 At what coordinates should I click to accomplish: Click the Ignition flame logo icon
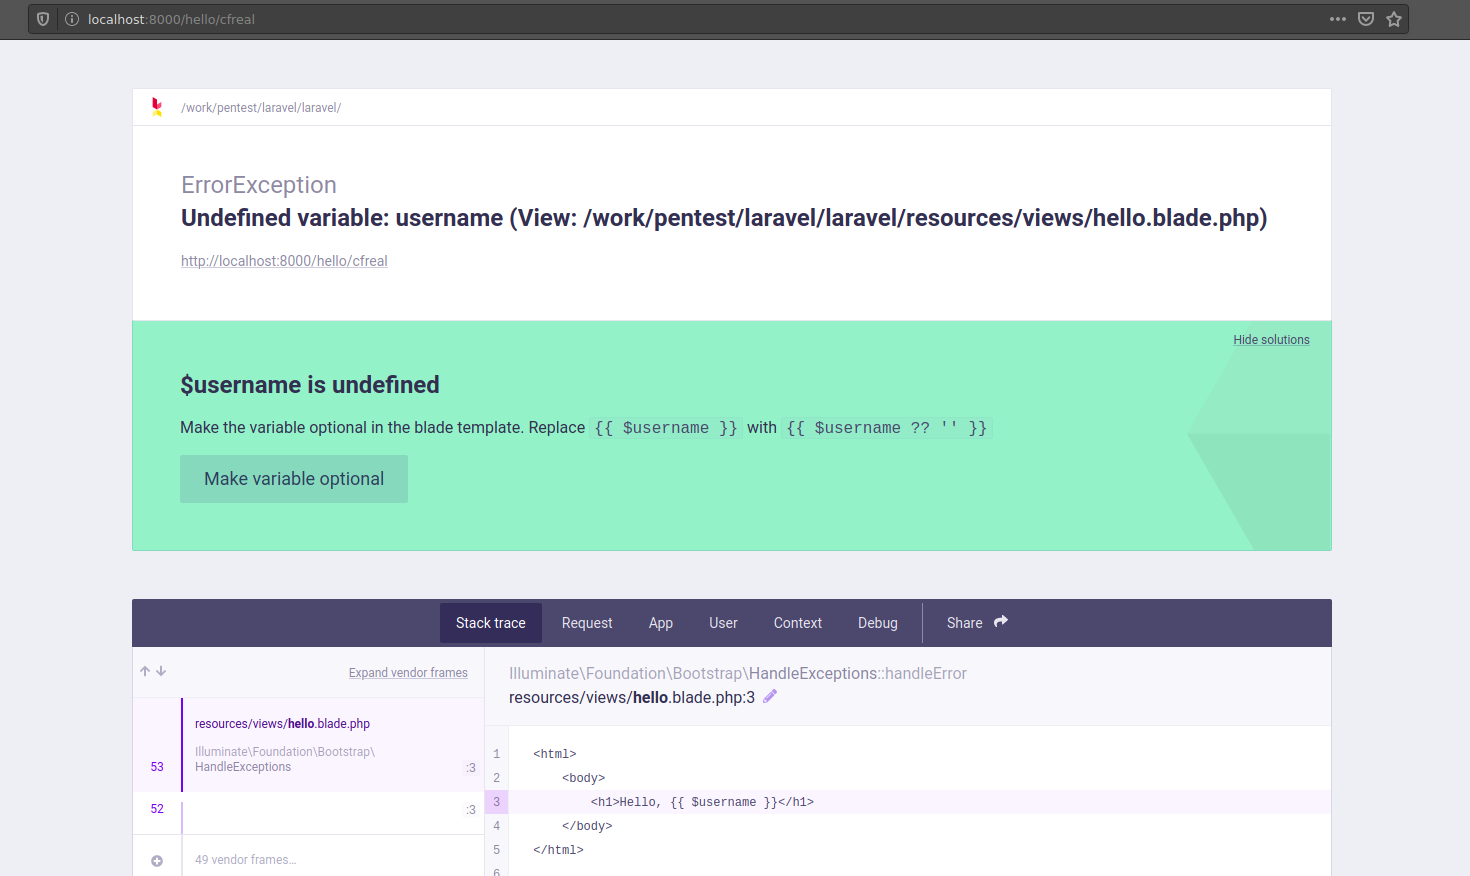coord(157,107)
